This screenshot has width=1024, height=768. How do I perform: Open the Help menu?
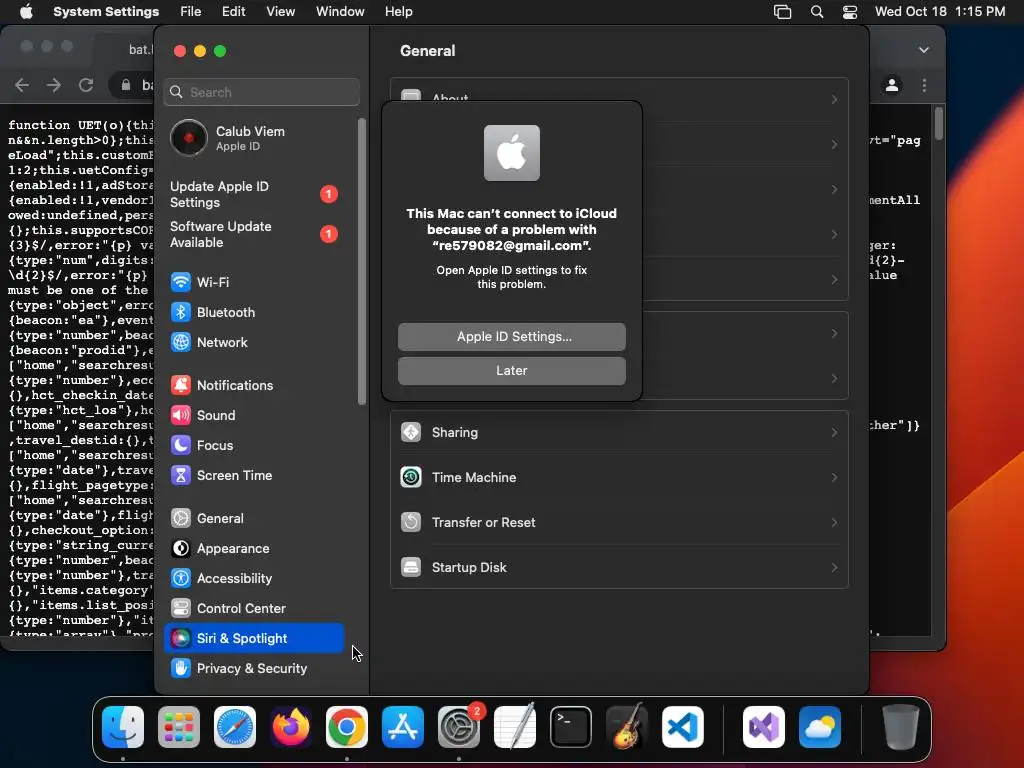398,12
